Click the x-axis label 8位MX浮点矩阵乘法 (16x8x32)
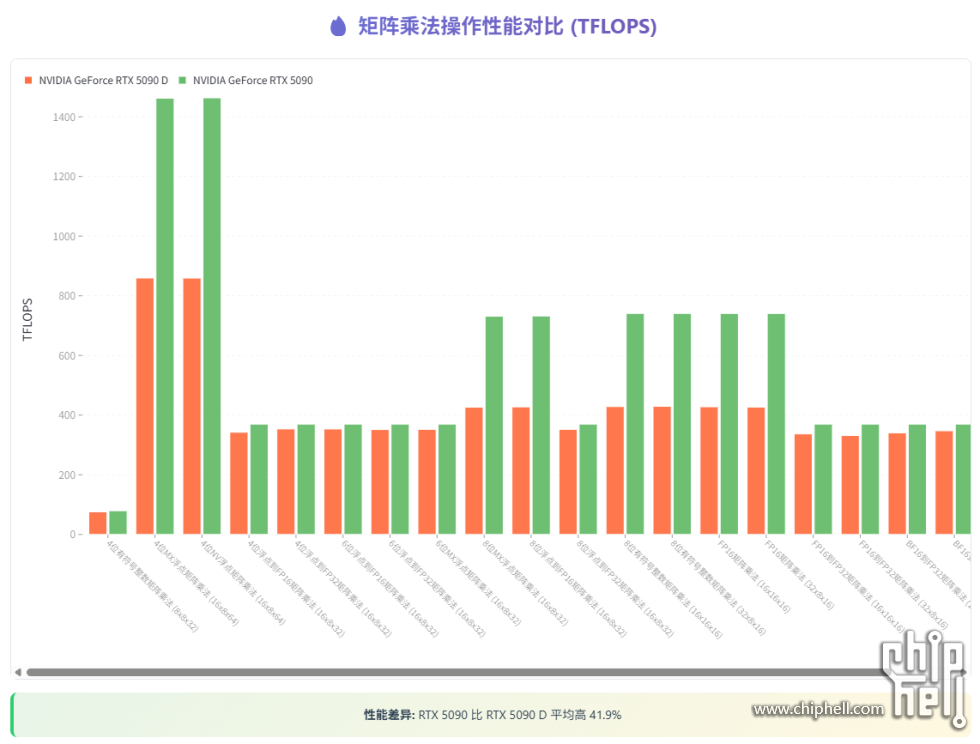 pyautogui.click(x=525, y=583)
